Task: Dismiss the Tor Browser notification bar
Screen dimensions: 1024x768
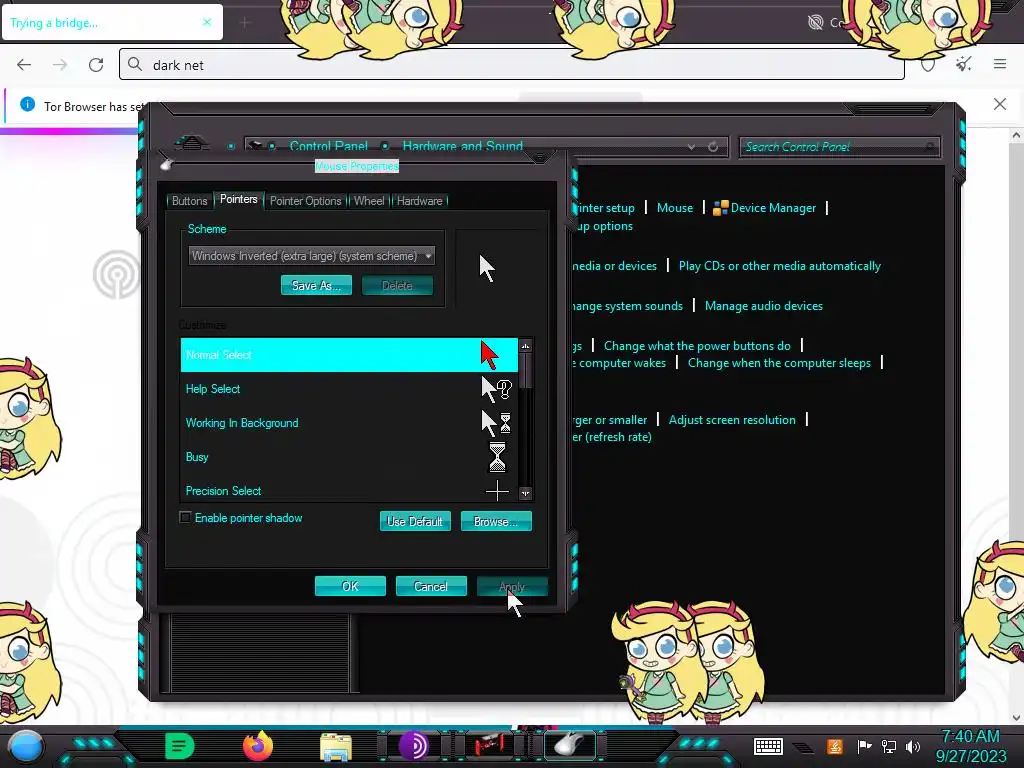Action: coord(1000,104)
